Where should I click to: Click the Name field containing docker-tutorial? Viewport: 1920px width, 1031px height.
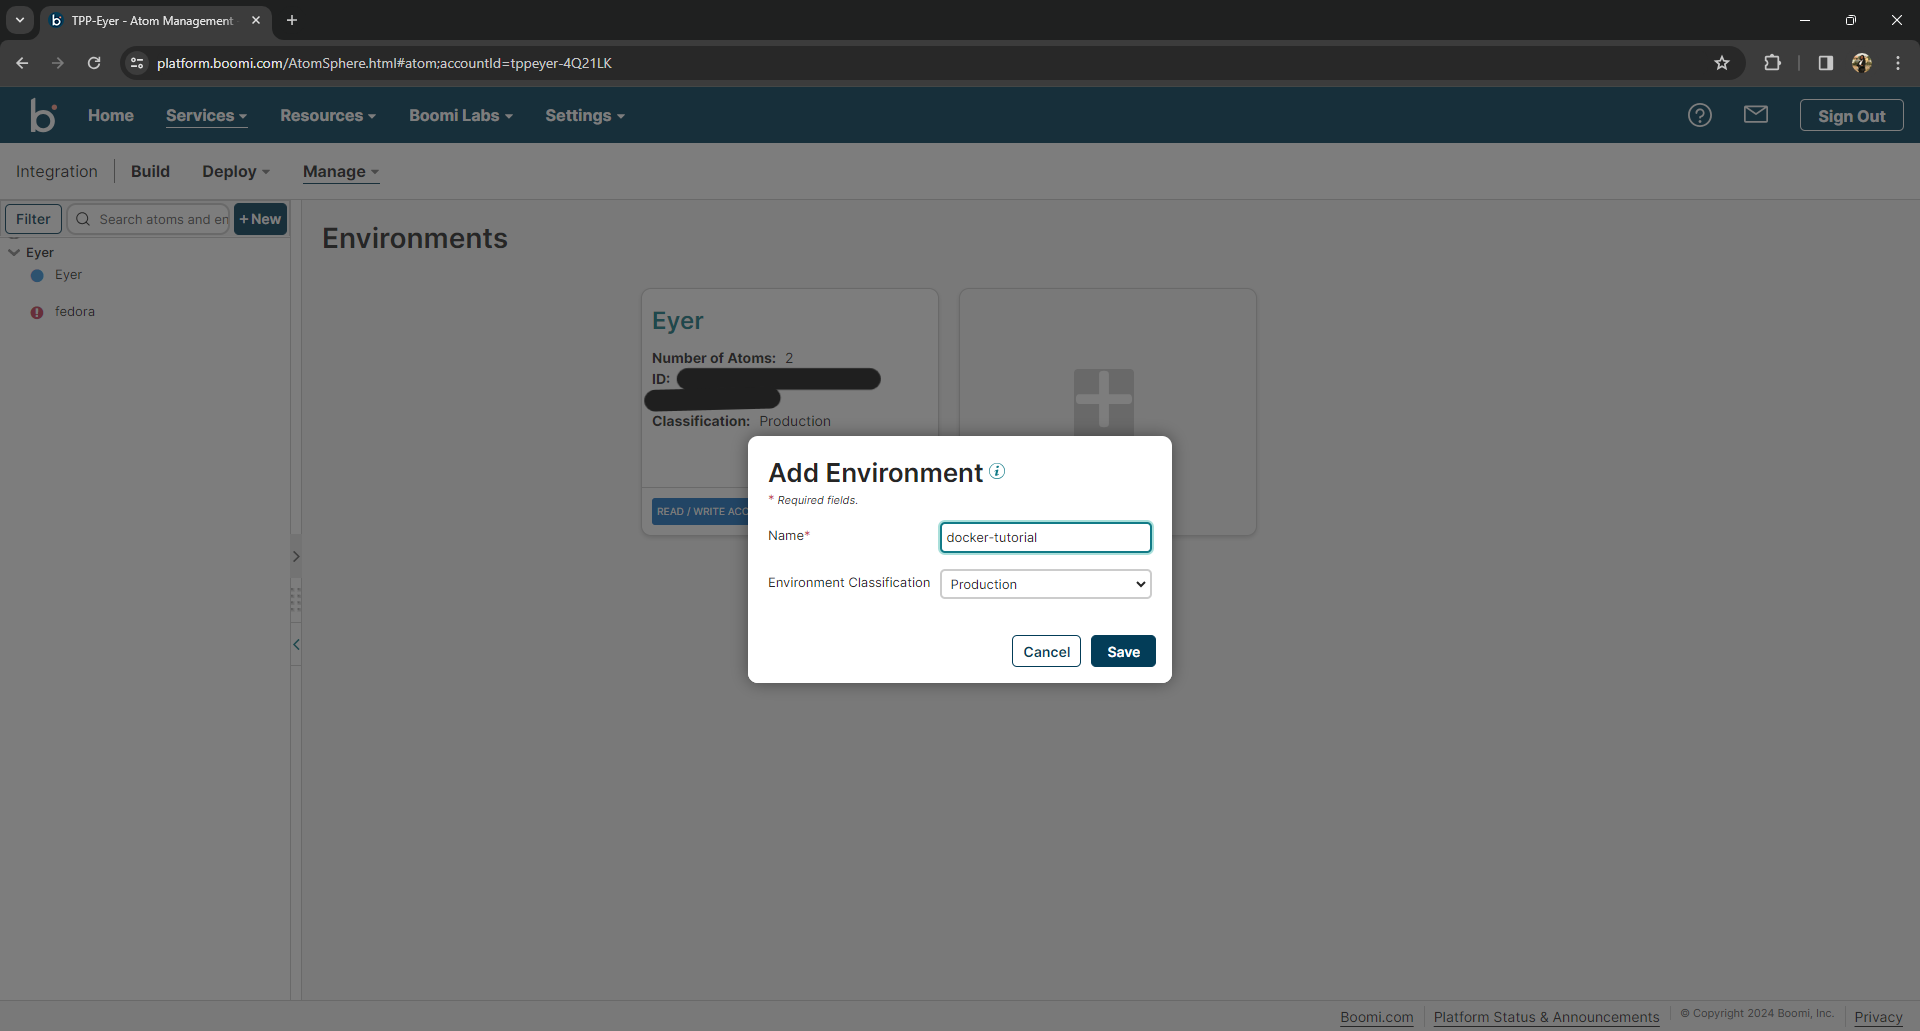(x=1045, y=537)
